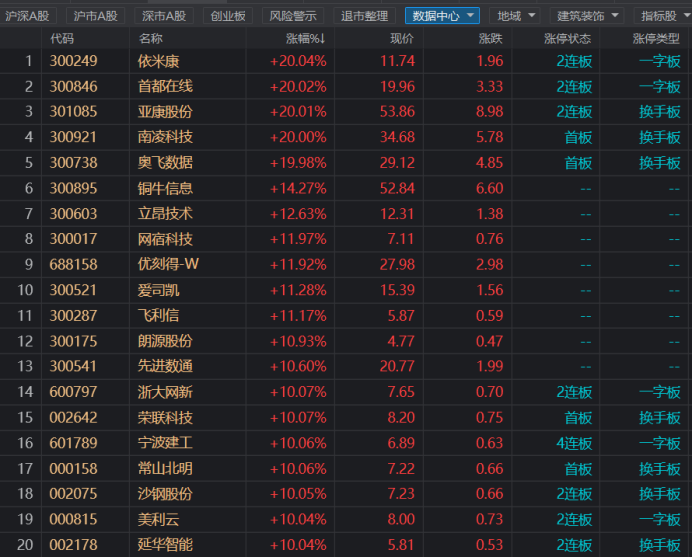Select the 退市整理 tab
Viewport: 692px width, 558px height.
pos(364,16)
